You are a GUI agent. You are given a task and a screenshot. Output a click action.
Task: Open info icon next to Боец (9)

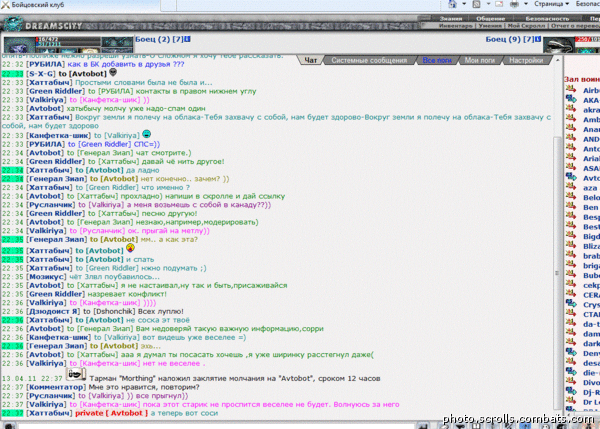pos(538,39)
